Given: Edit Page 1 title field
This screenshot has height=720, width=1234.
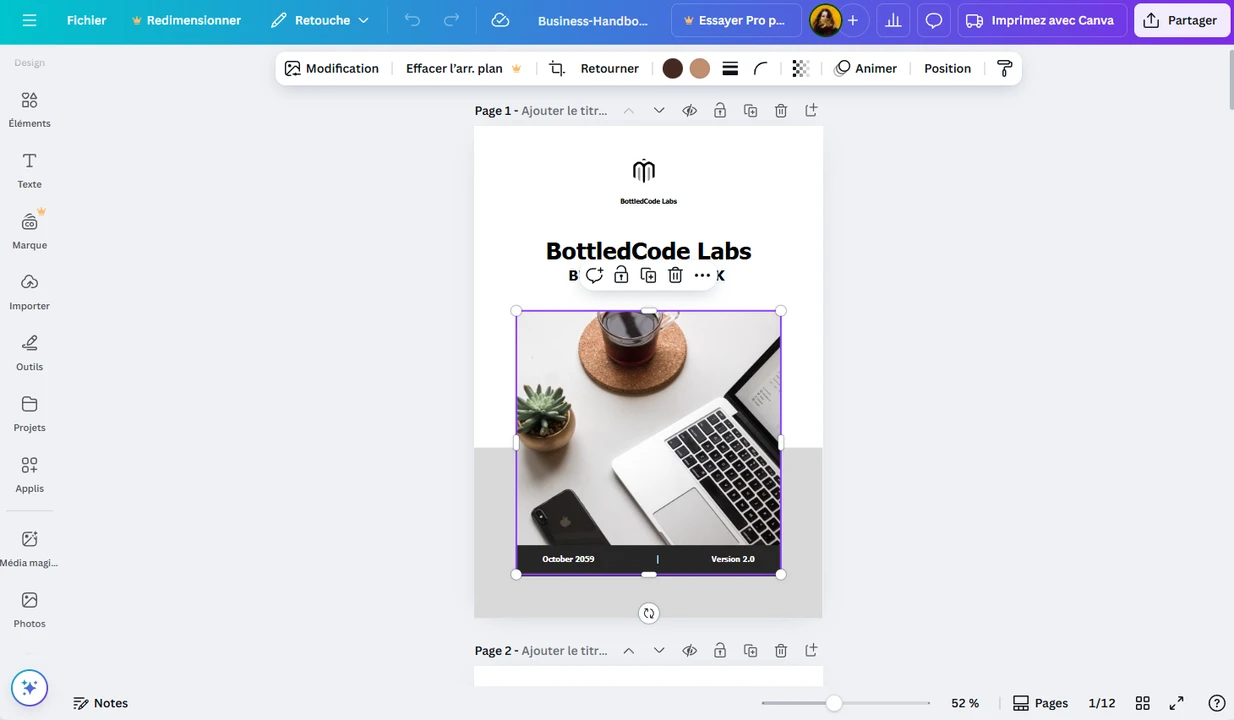Looking at the screenshot, I should coord(564,111).
